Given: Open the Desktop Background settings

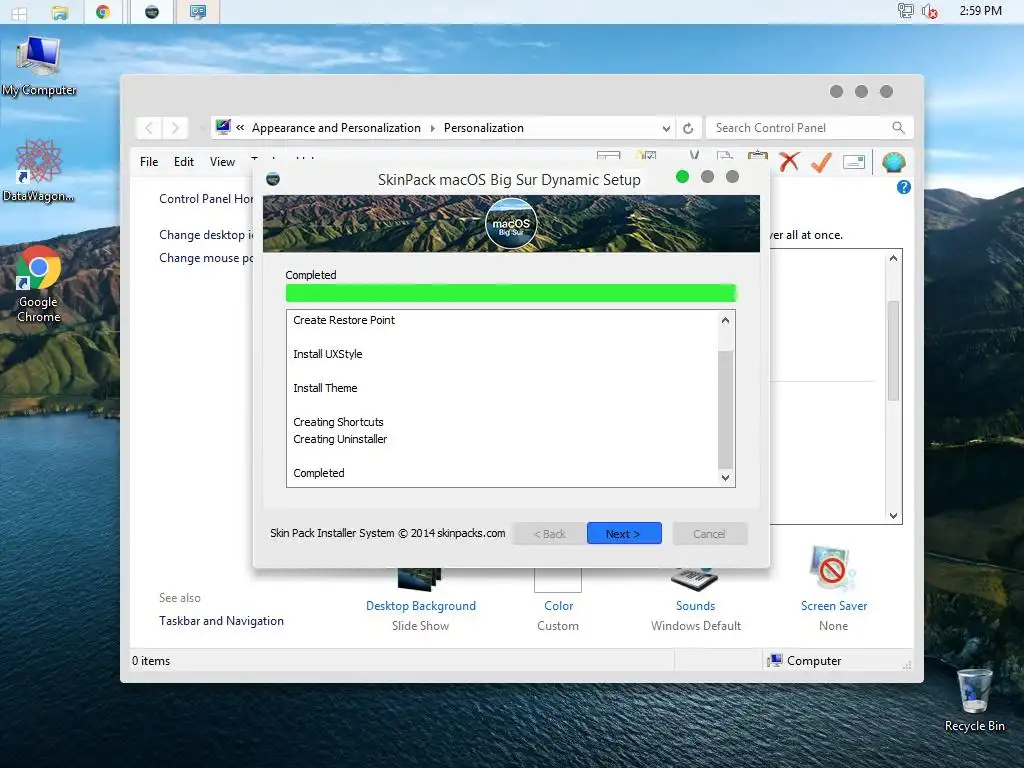Looking at the screenshot, I should coord(421,605).
